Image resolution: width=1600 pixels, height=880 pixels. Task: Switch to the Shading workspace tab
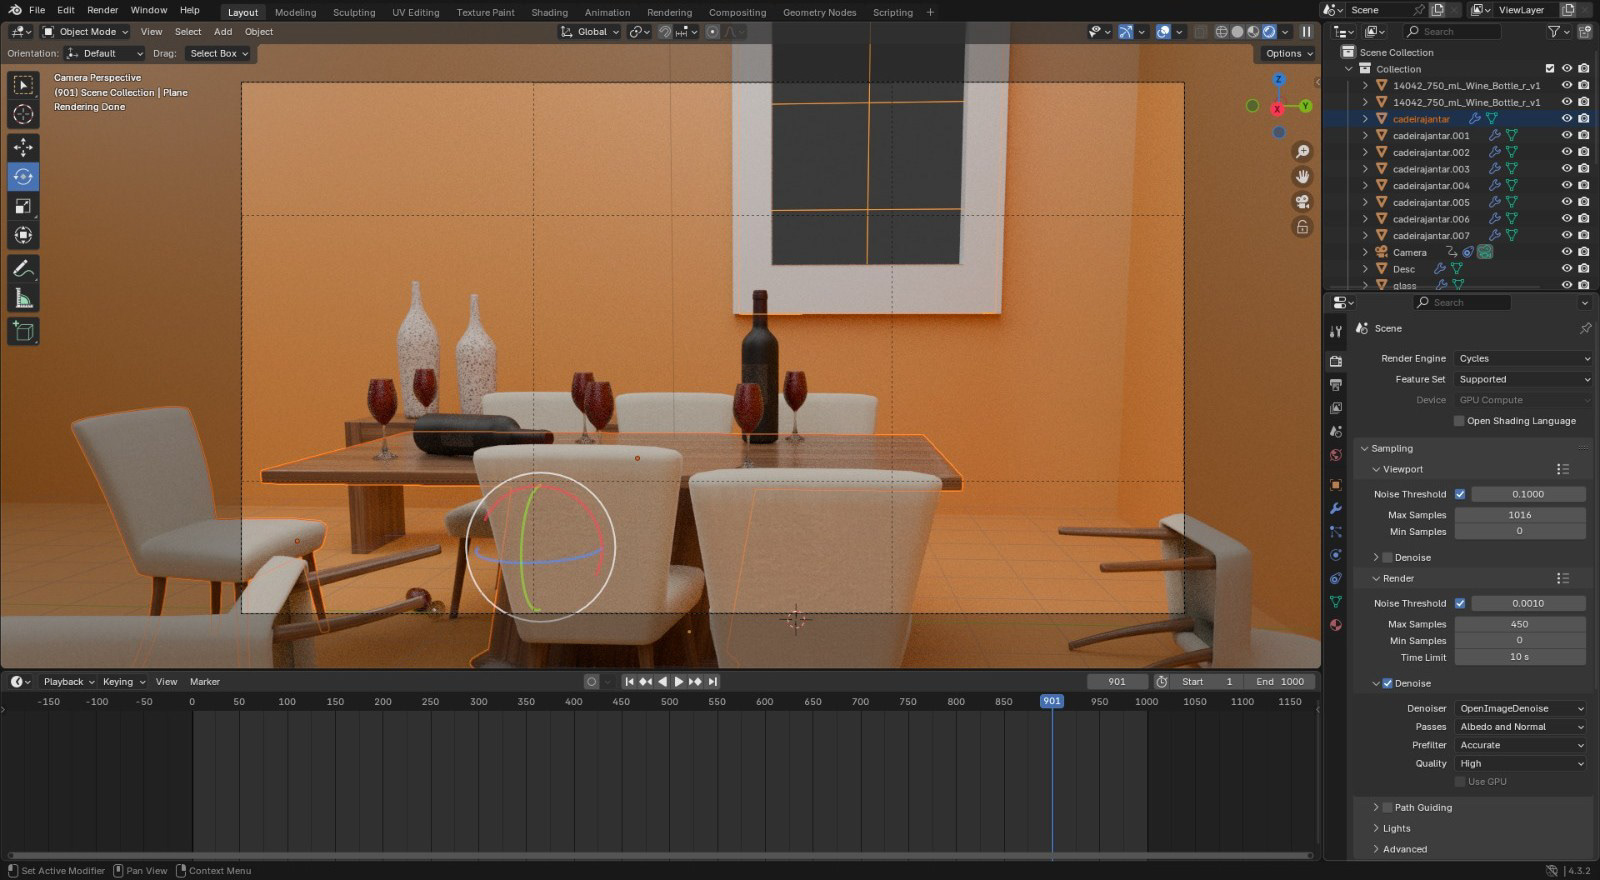click(x=549, y=12)
